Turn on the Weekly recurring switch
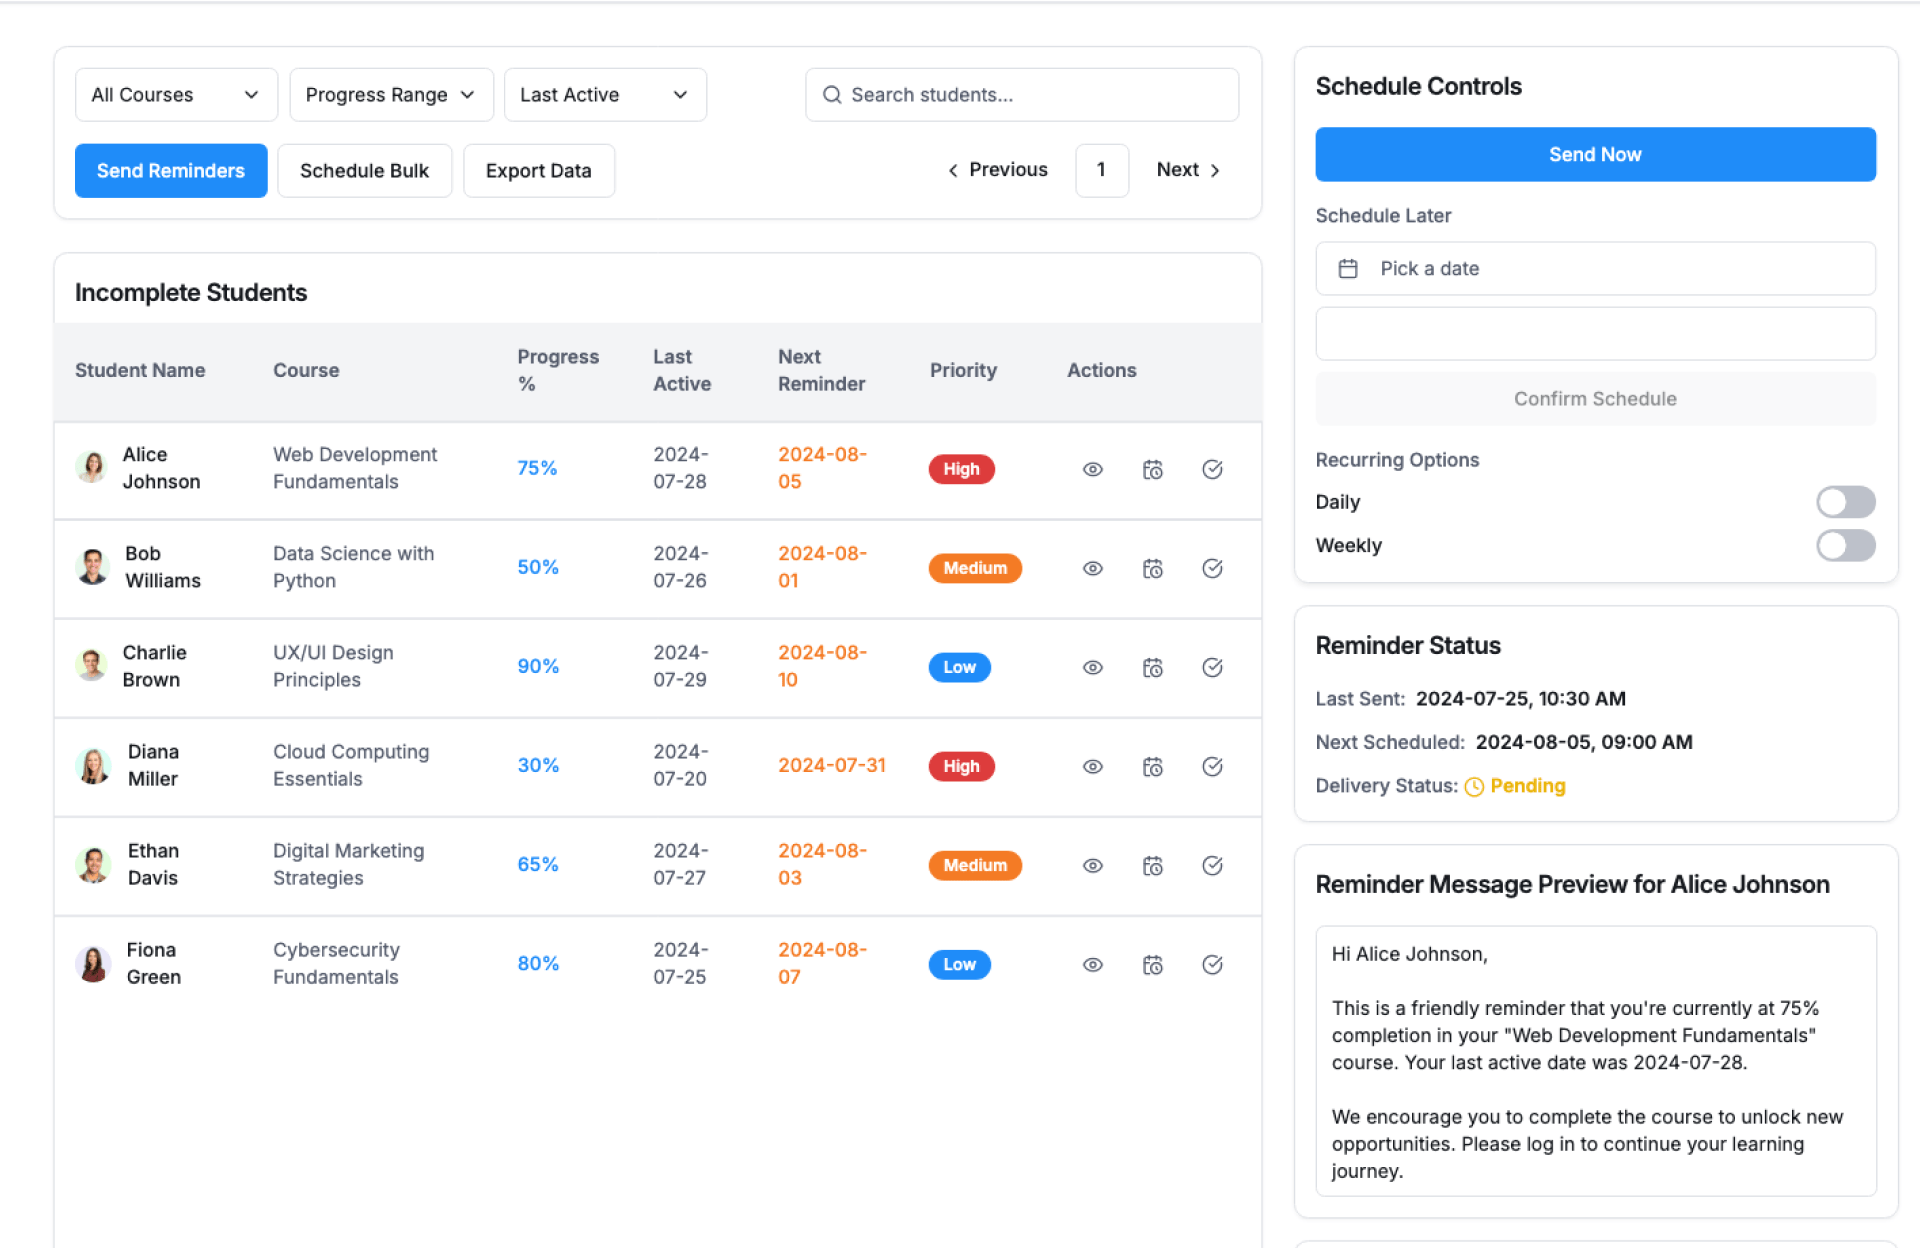This screenshot has height=1248, width=1920. point(1844,545)
